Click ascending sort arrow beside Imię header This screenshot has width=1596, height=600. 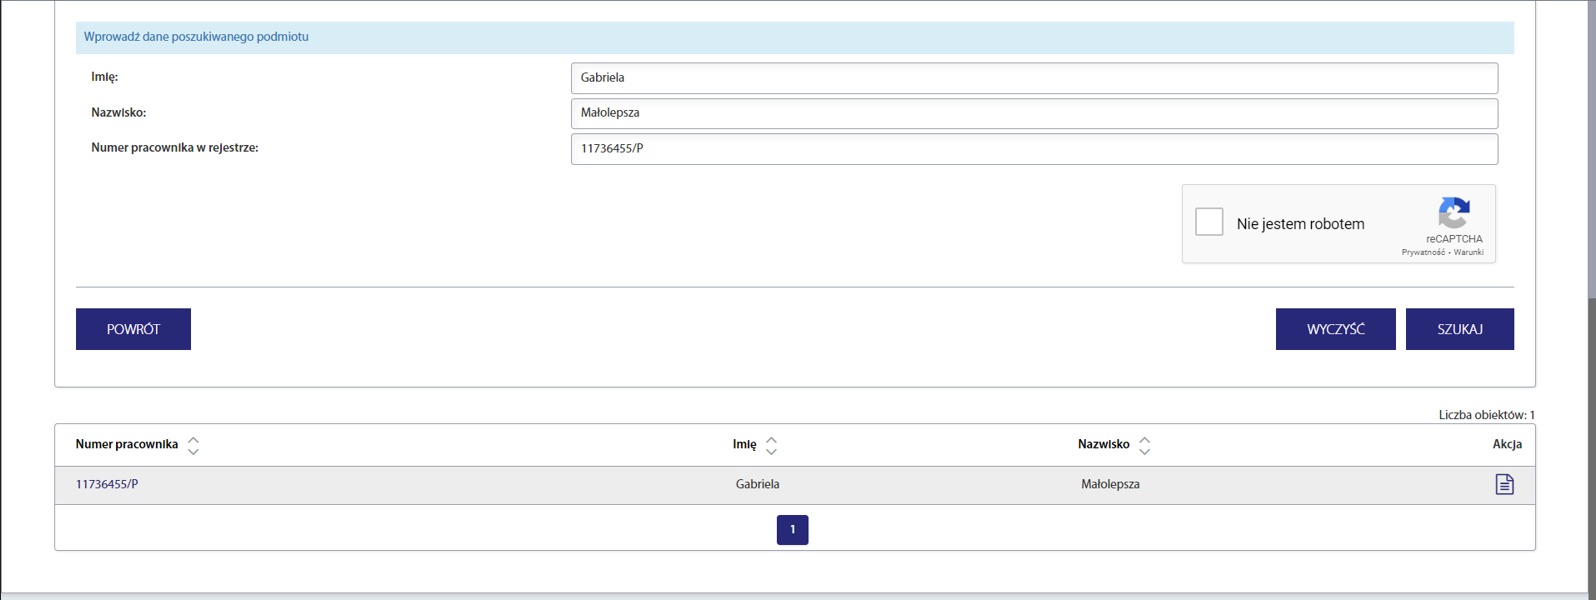point(771,439)
